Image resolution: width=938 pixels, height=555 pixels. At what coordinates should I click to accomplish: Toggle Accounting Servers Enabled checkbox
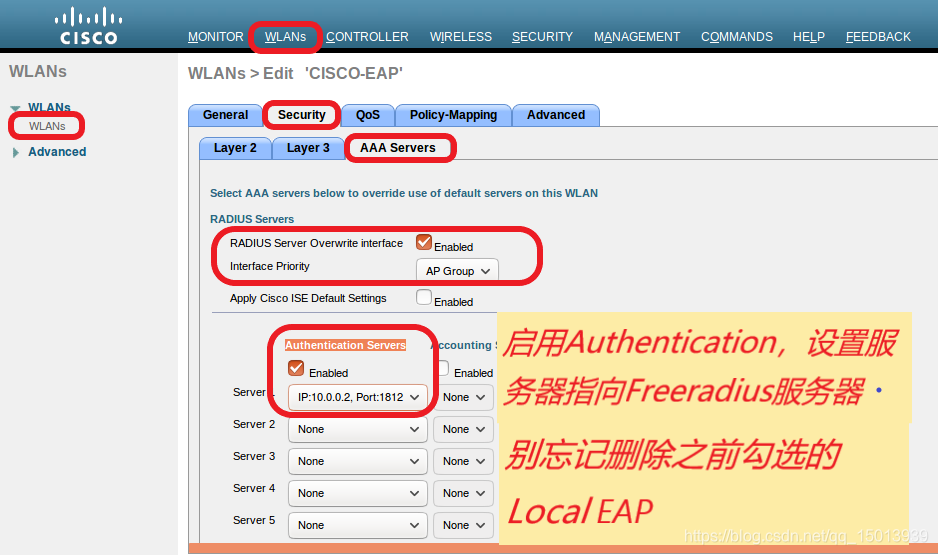point(443,368)
